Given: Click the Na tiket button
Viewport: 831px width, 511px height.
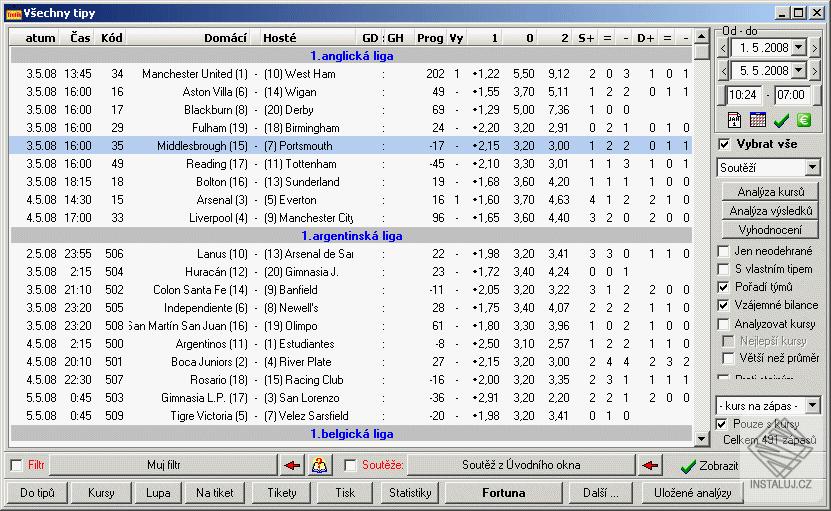Looking at the screenshot, I should [x=215, y=493].
